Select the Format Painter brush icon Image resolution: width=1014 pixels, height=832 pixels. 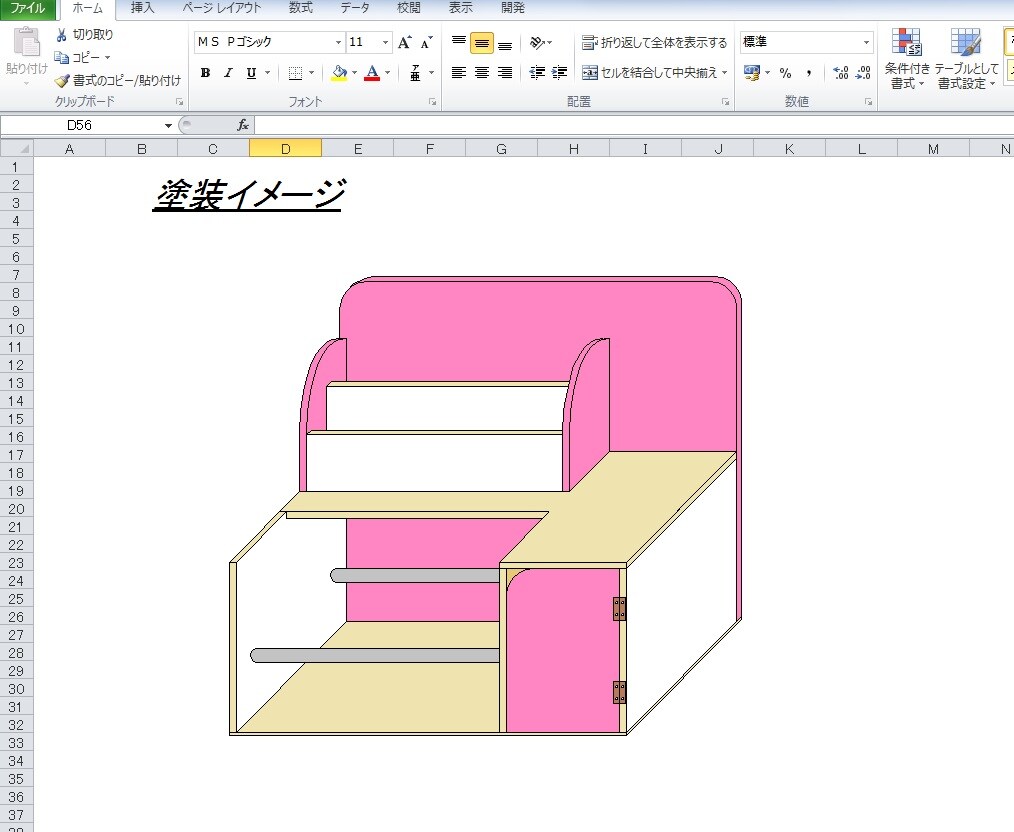pyautogui.click(x=61, y=81)
